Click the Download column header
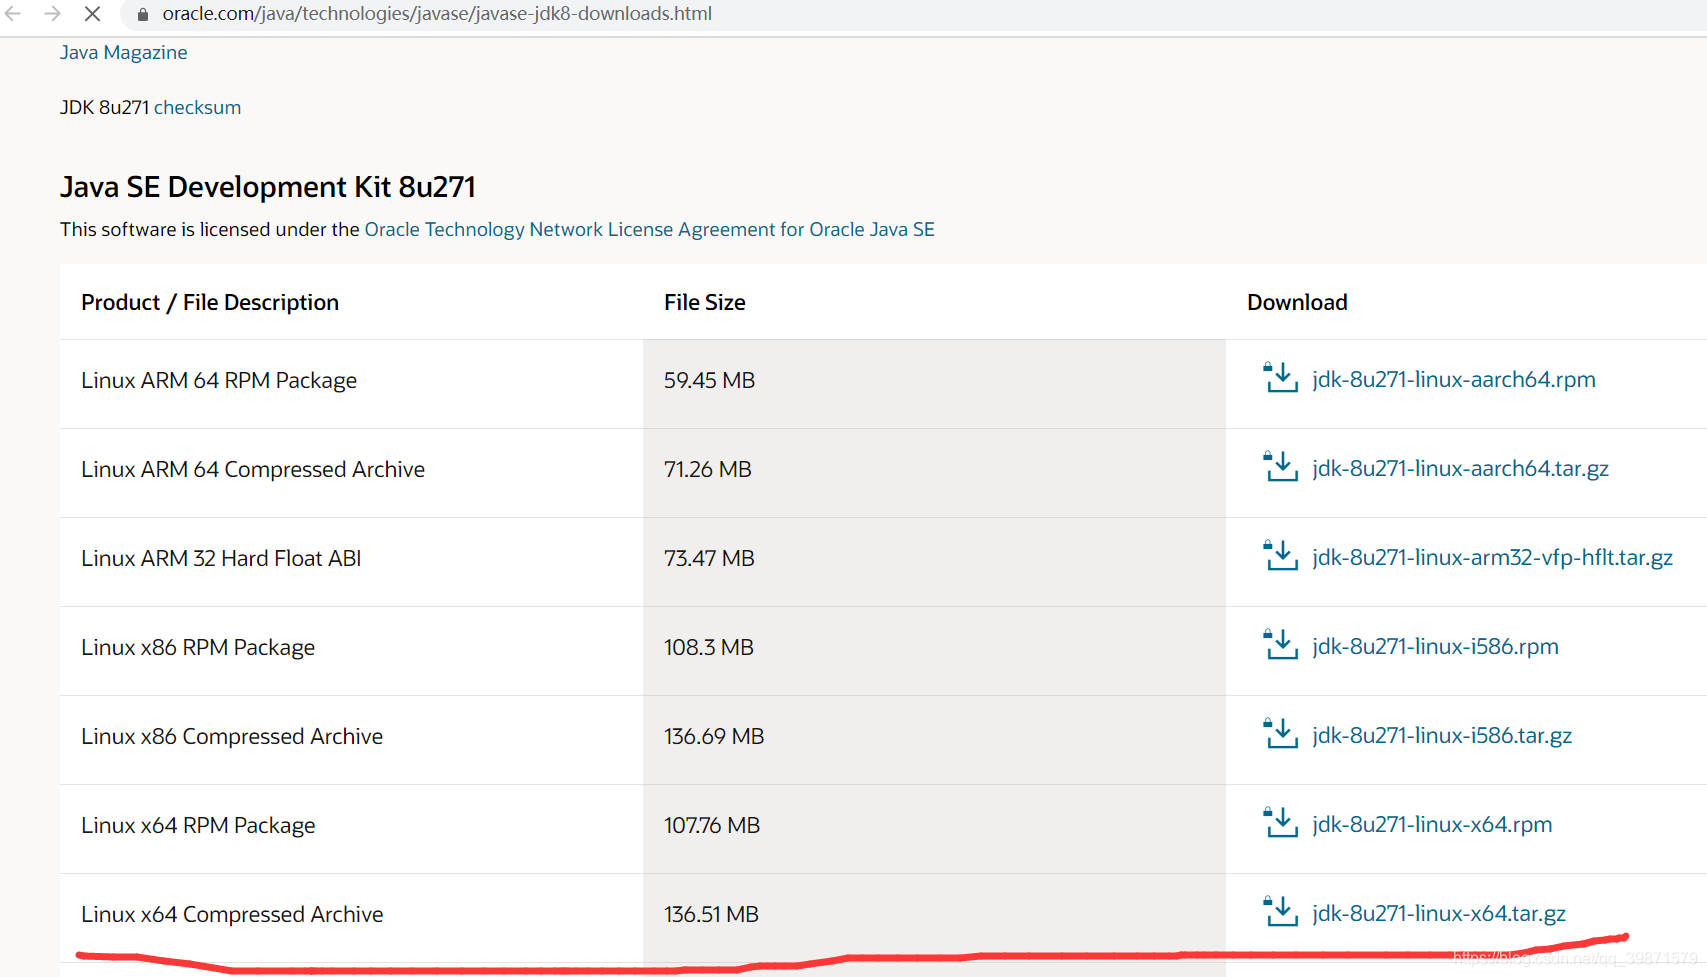The image size is (1707, 977). pyautogui.click(x=1297, y=302)
